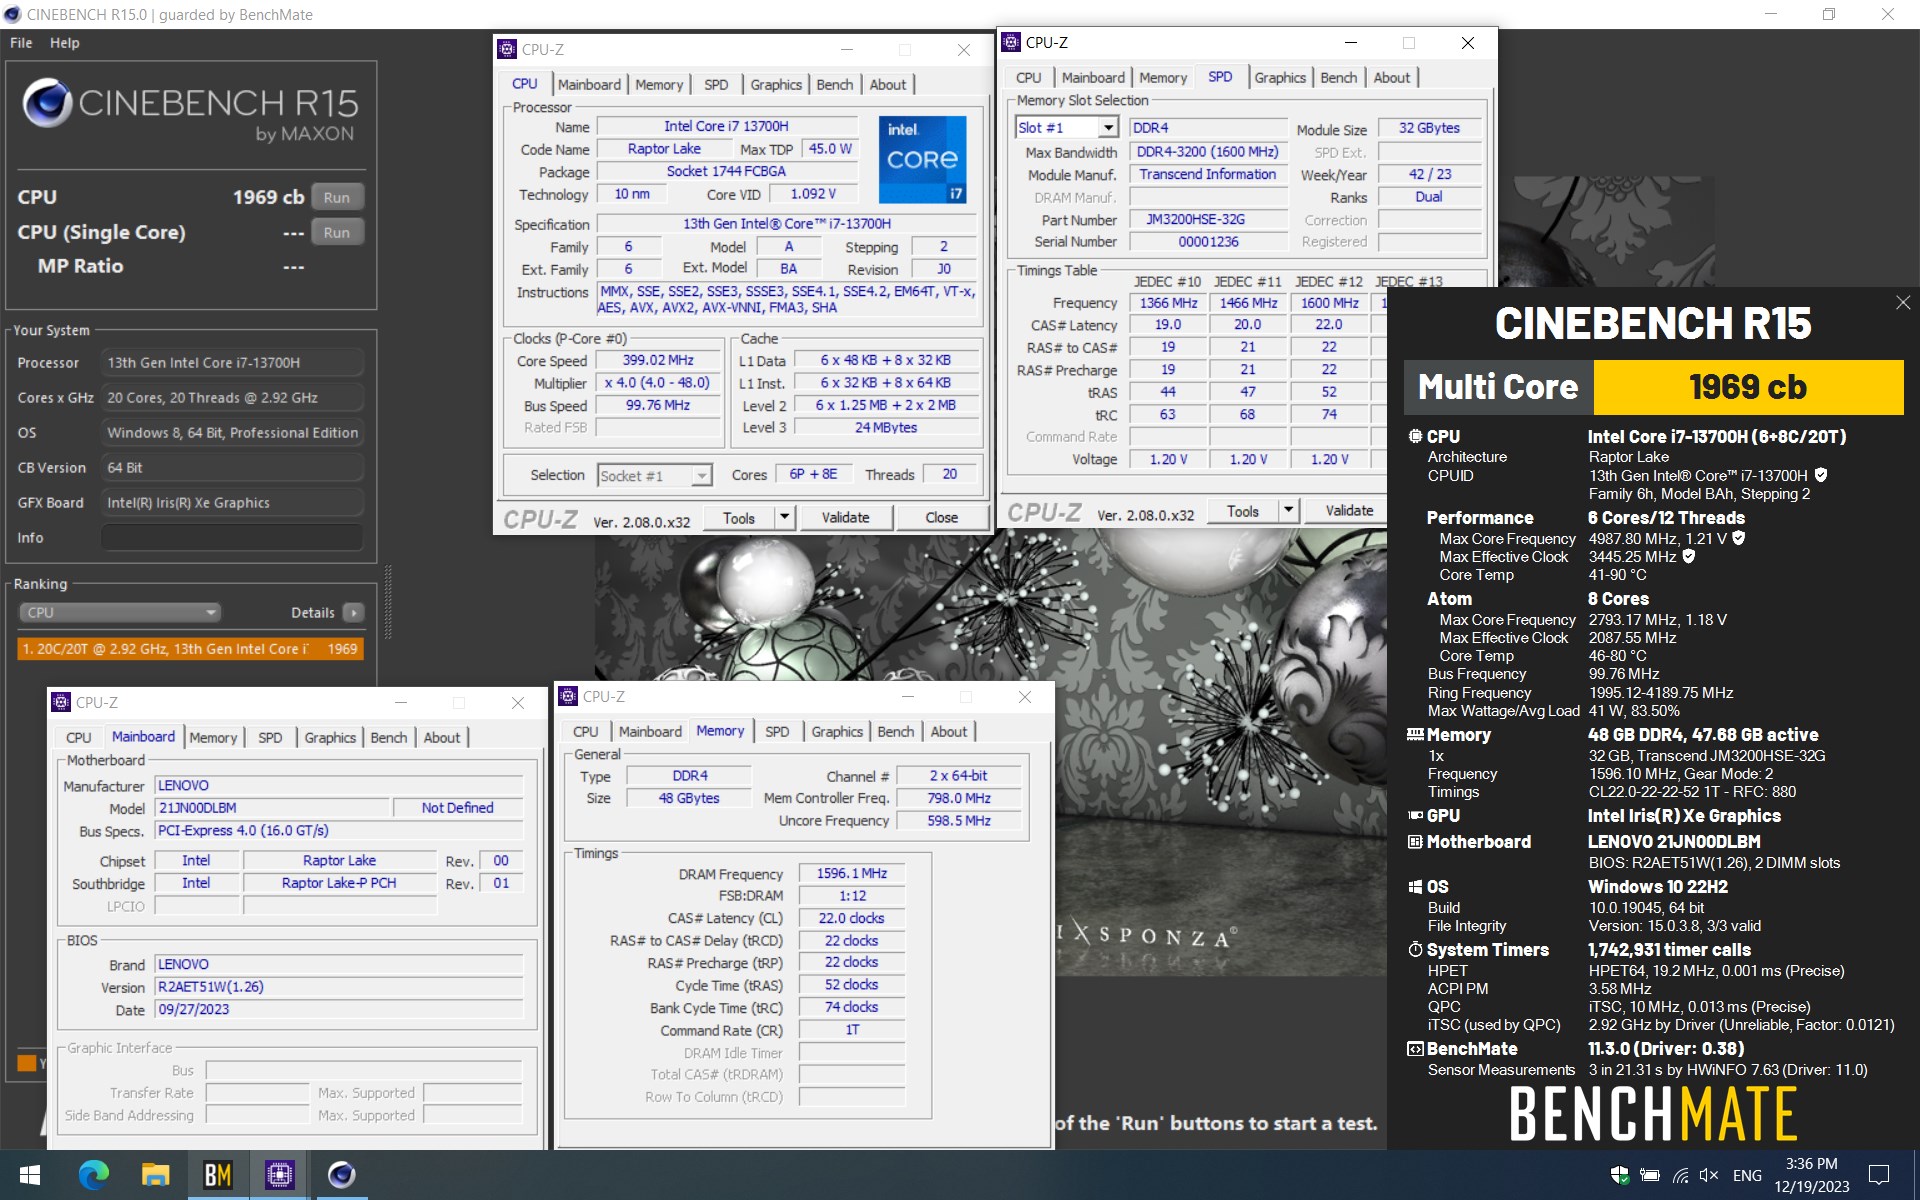Click the Info input field in Your System
1920x1200 pixels.
pyautogui.click(x=232, y=537)
